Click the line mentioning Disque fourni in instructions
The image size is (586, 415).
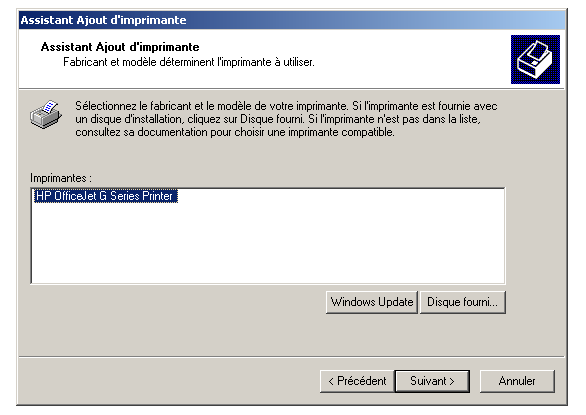point(278,119)
